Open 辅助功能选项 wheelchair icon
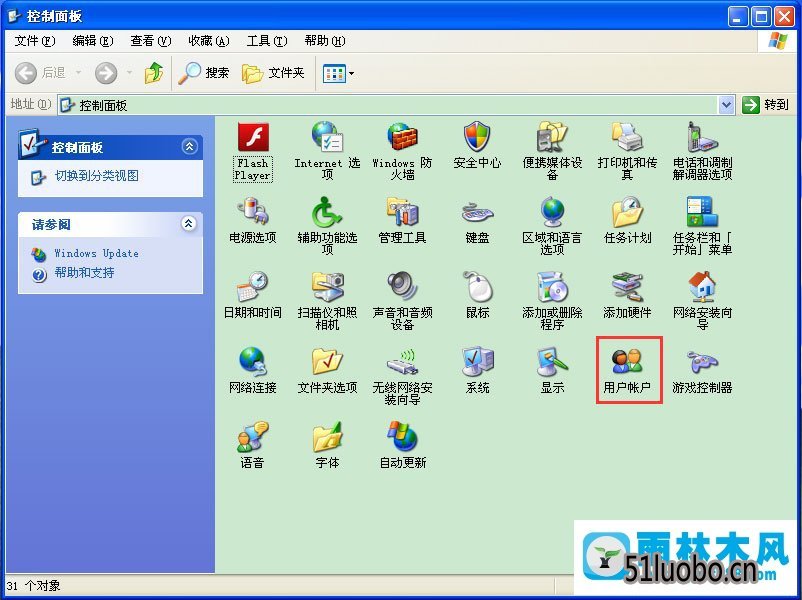The height and width of the screenshot is (600, 802). (x=327, y=226)
